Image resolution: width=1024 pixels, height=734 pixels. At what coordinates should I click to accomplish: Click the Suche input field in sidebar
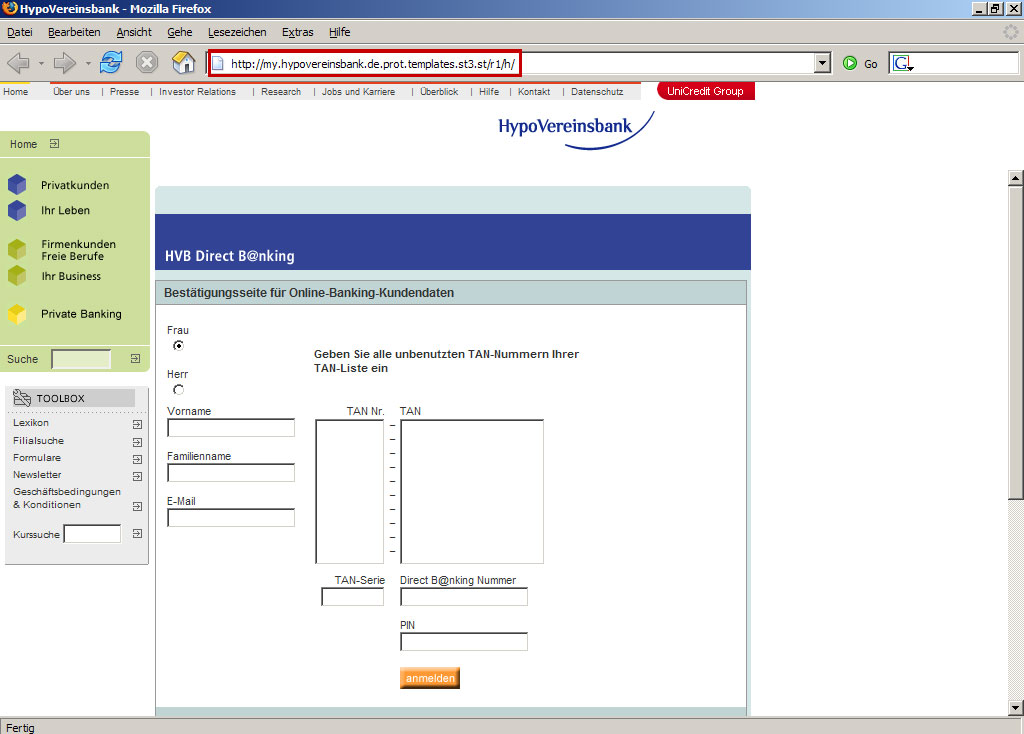point(81,359)
